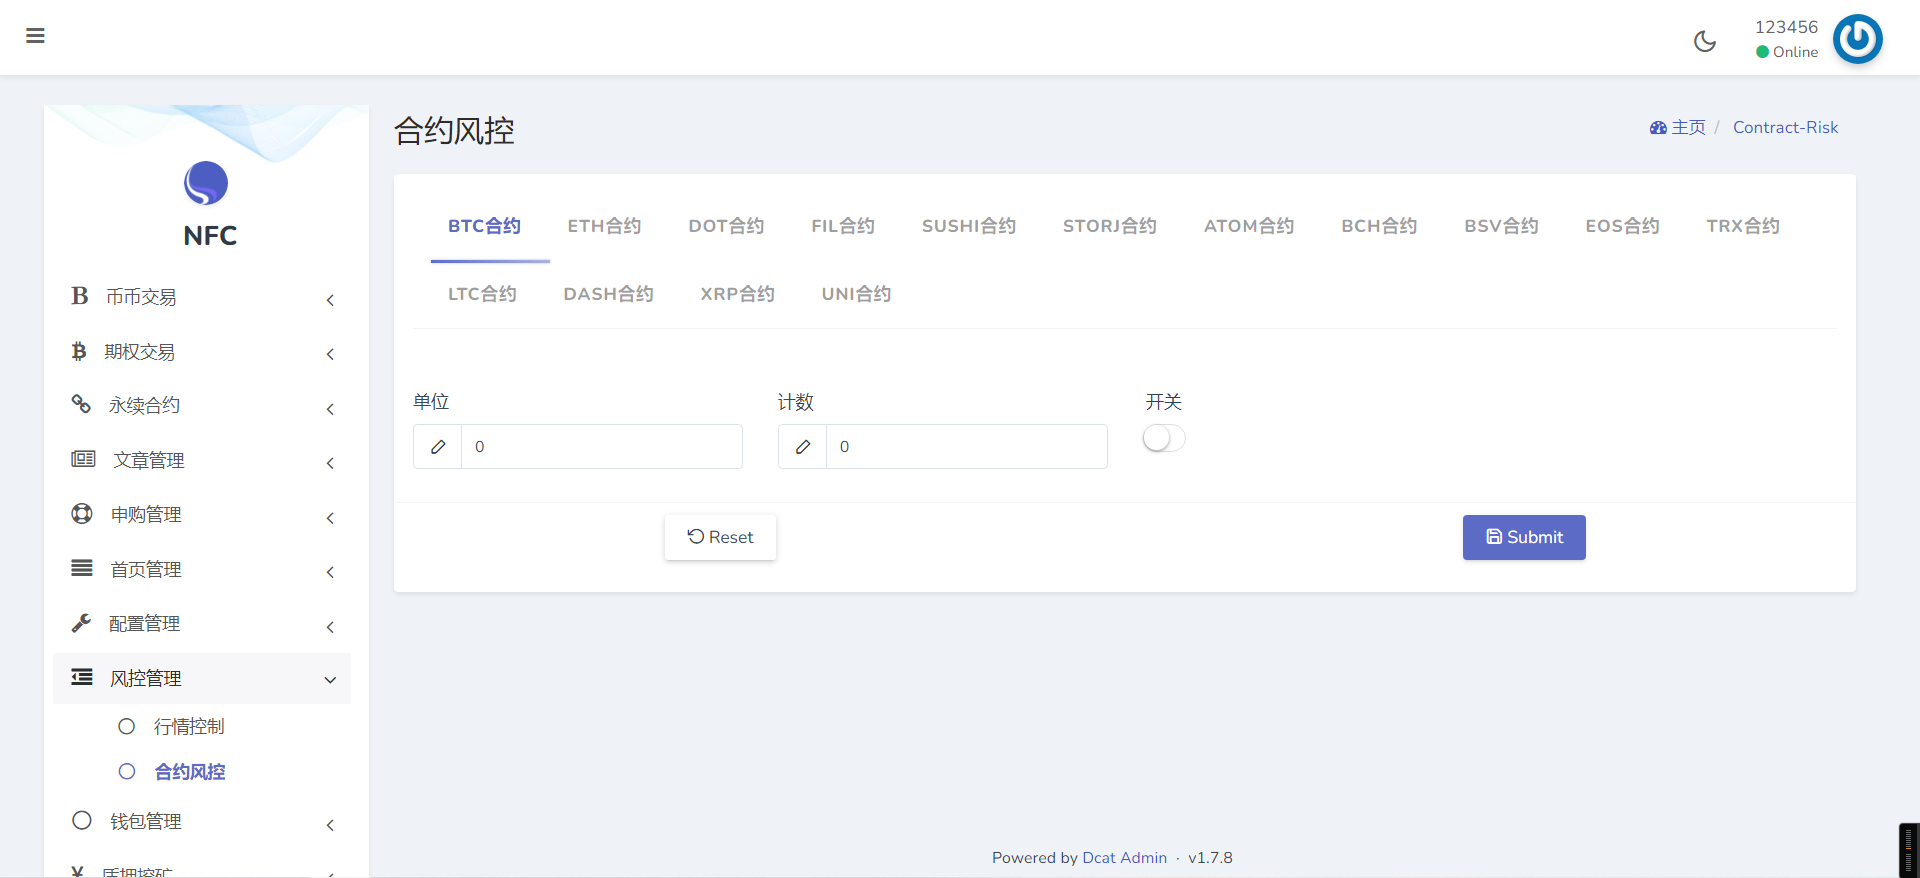
Task: Click the newspaper icon for 文章管理
Action: (83, 459)
